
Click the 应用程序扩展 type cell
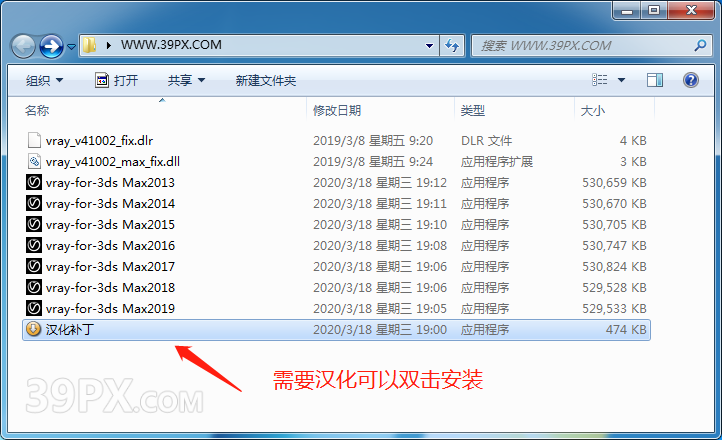[x=497, y=162]
